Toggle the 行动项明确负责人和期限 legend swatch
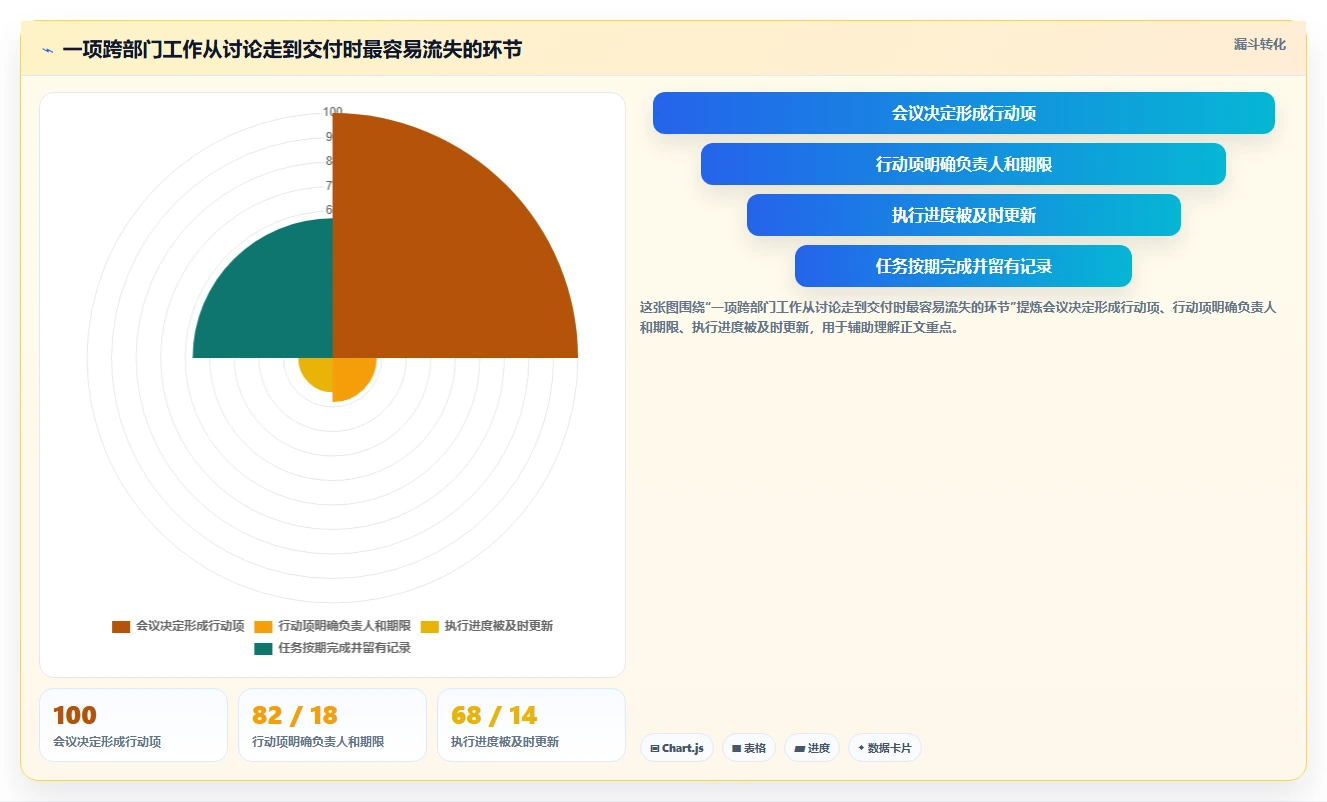Viewport: 1327px width, 802px height. coord(263,626)
